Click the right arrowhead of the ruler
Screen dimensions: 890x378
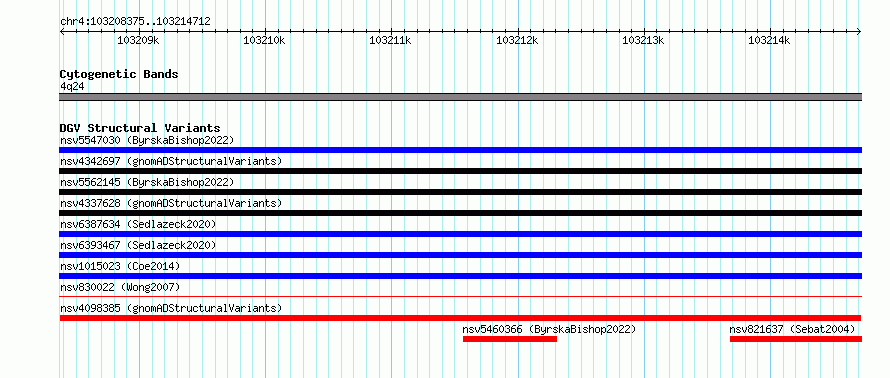pyautogui.click(x=859, y=31)
